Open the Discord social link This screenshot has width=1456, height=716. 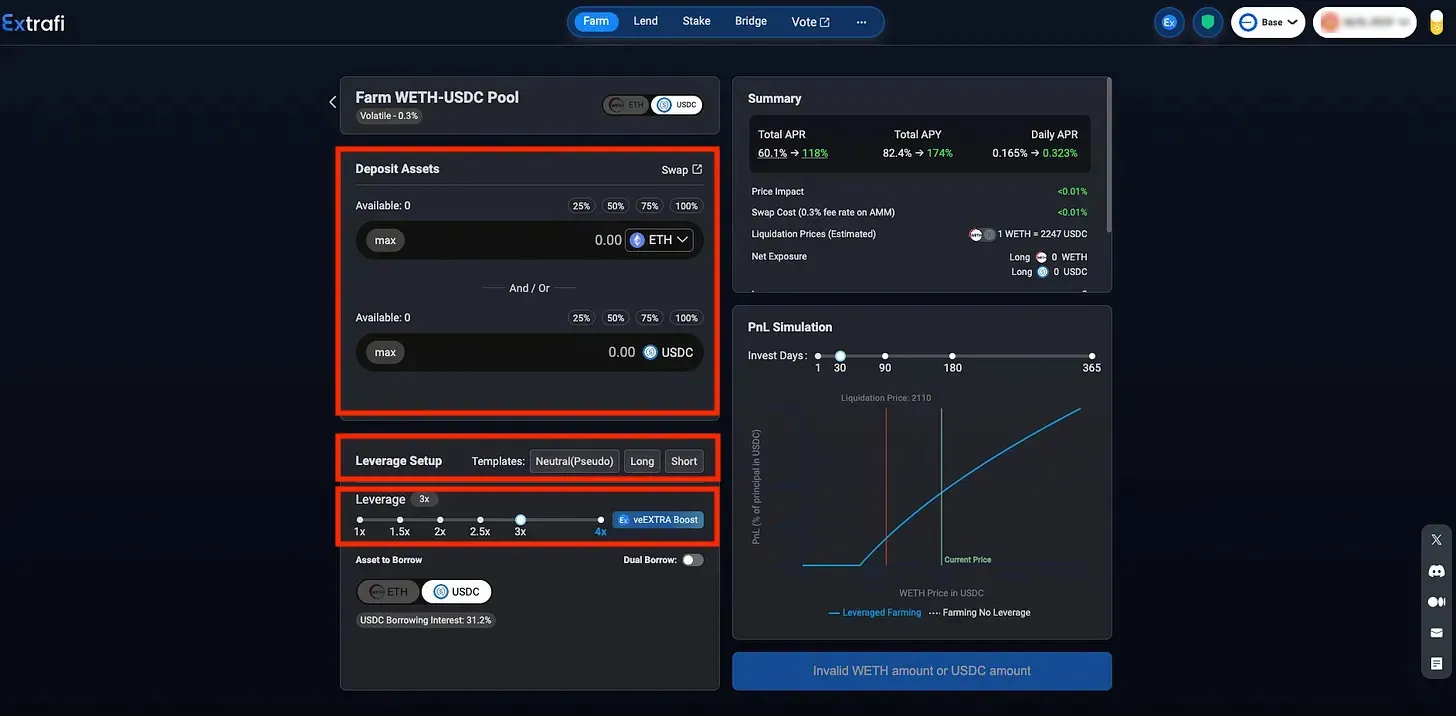click(x=1437, y=571)
